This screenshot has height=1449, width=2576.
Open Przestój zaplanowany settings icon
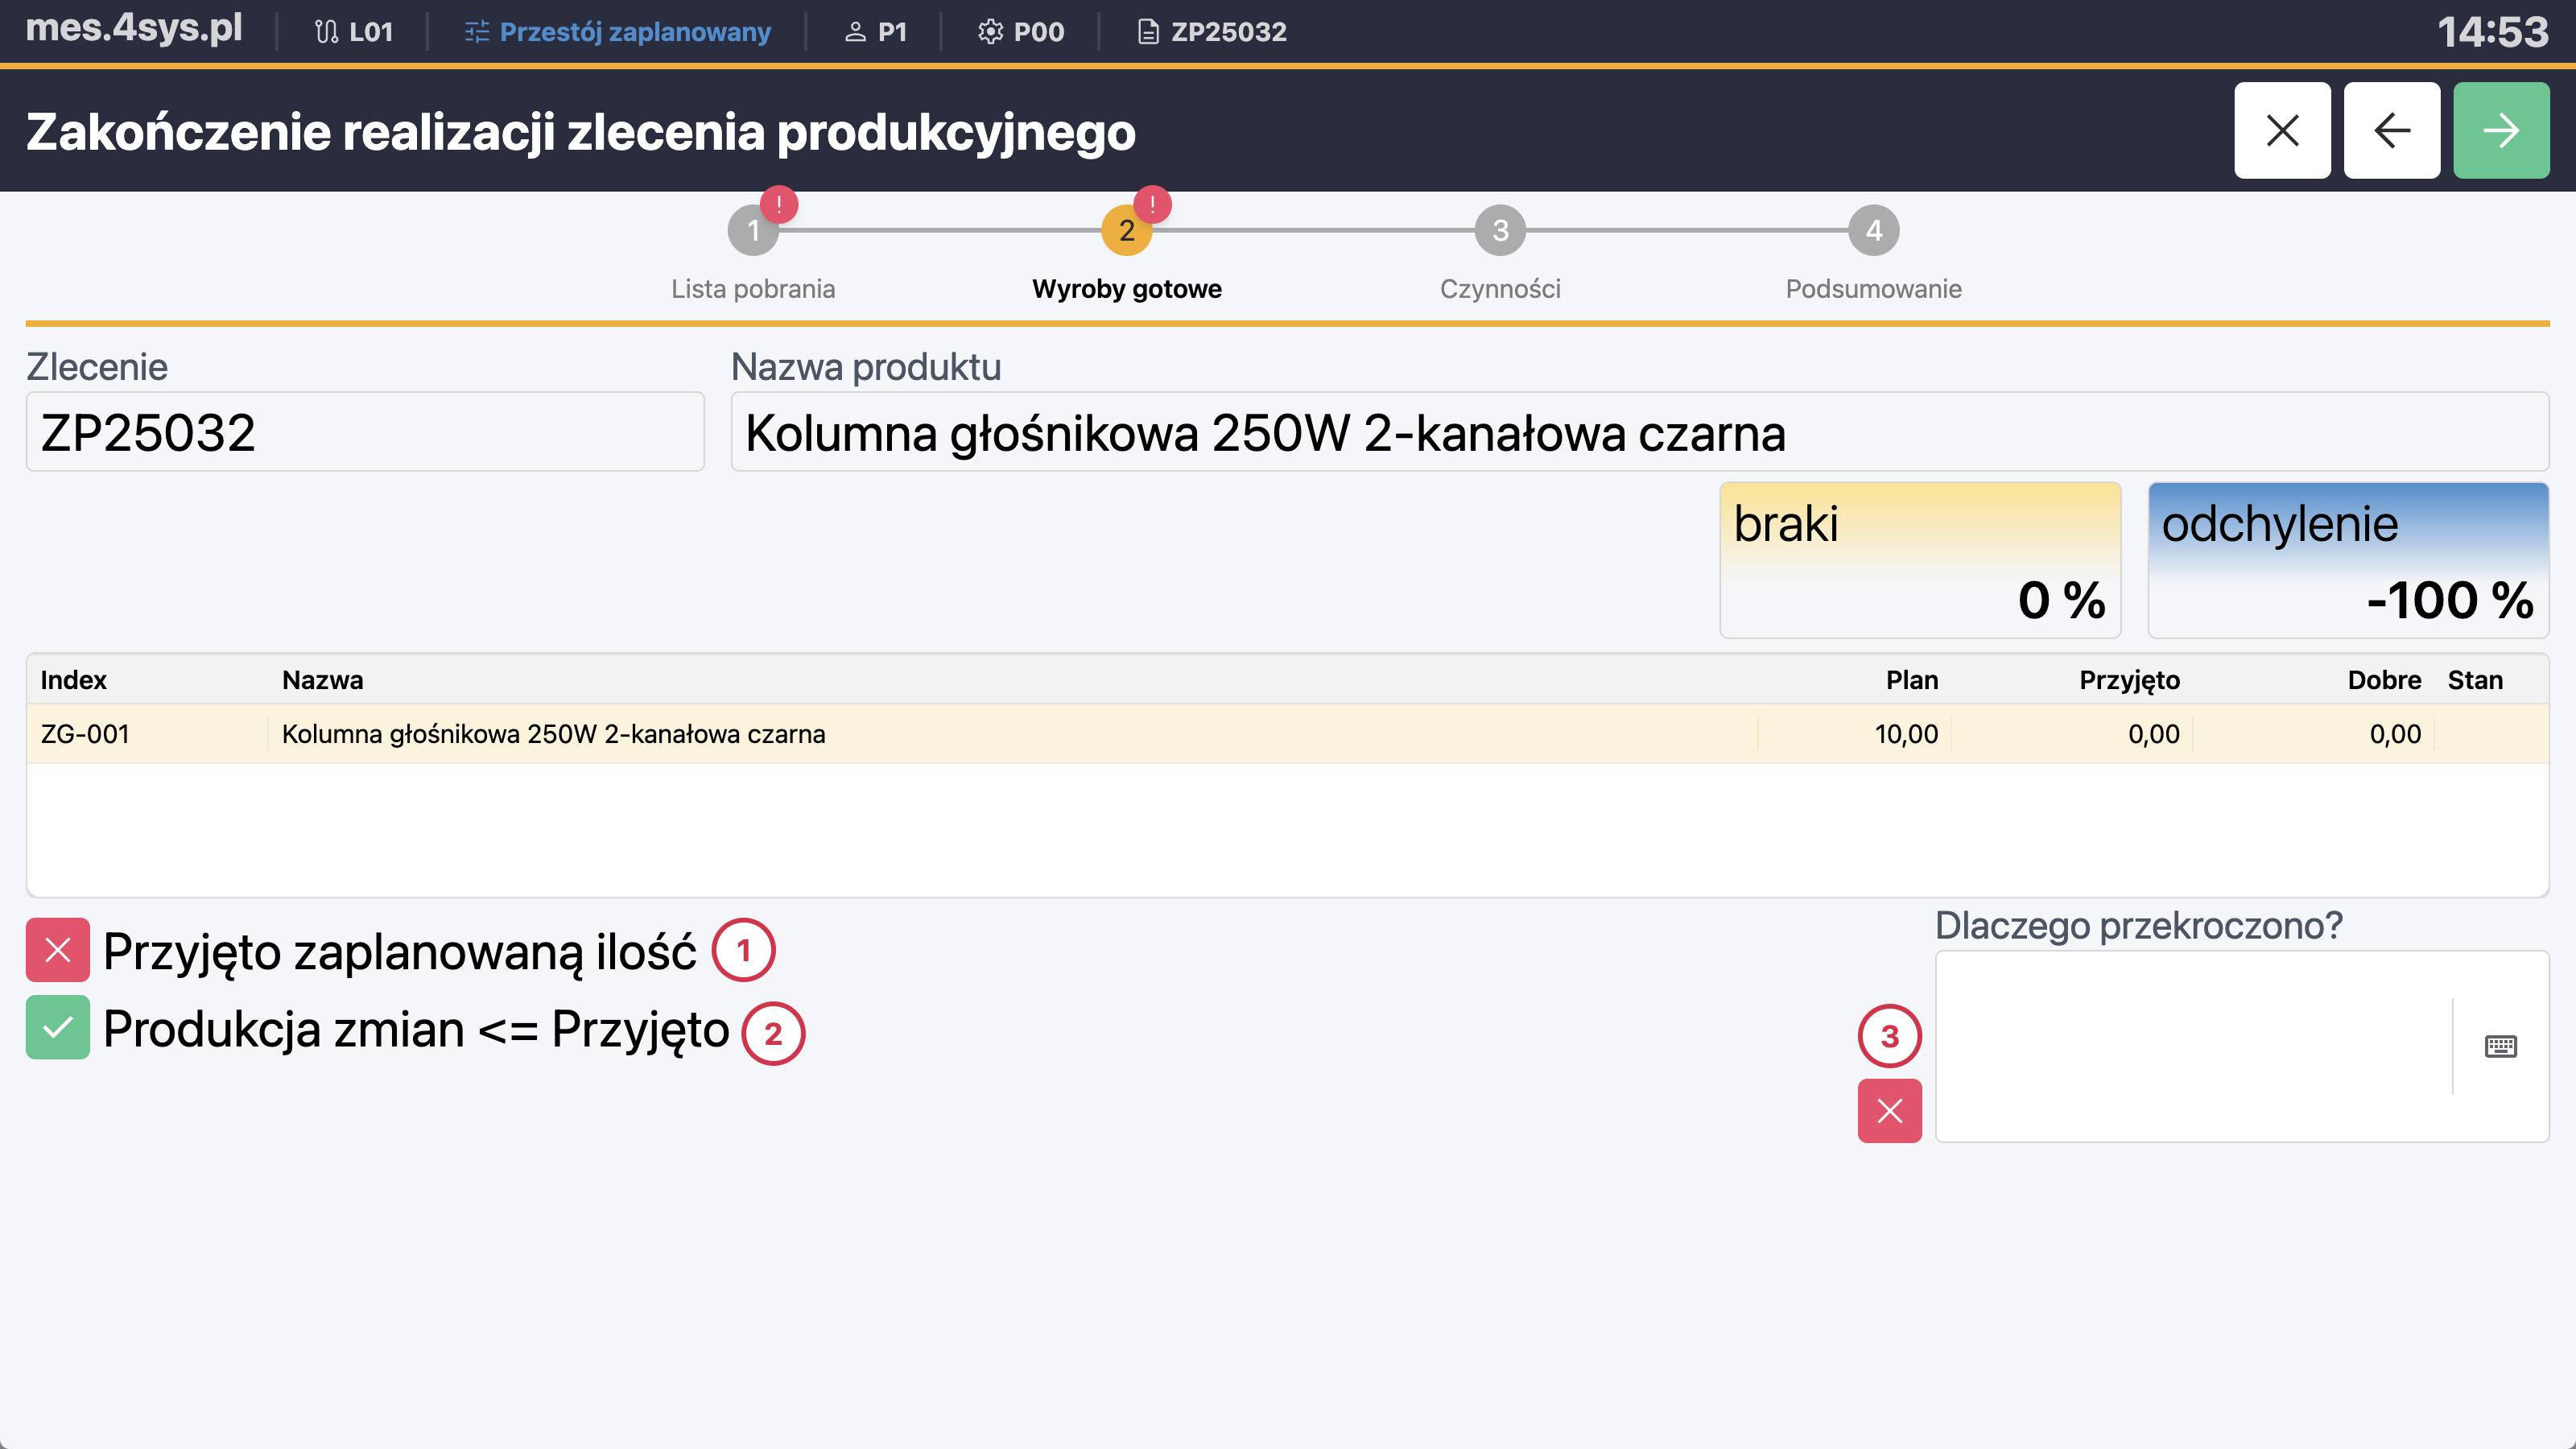coord(476,31)
